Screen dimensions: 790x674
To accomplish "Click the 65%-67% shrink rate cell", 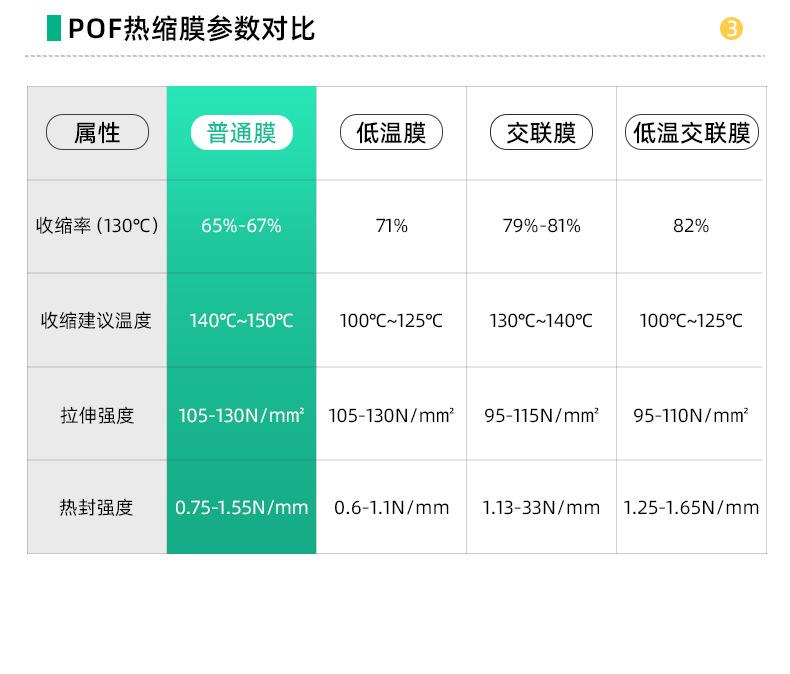I will (241, 226).
